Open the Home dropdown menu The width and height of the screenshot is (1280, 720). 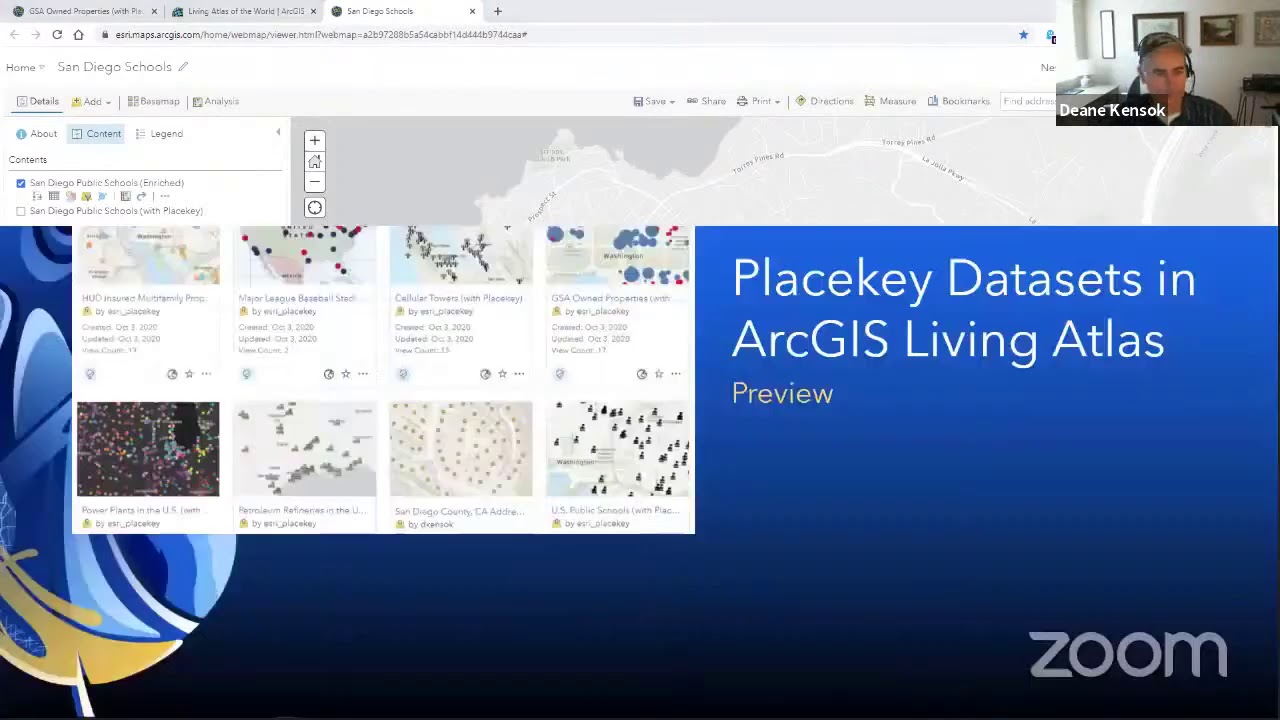tap(25, 67)
